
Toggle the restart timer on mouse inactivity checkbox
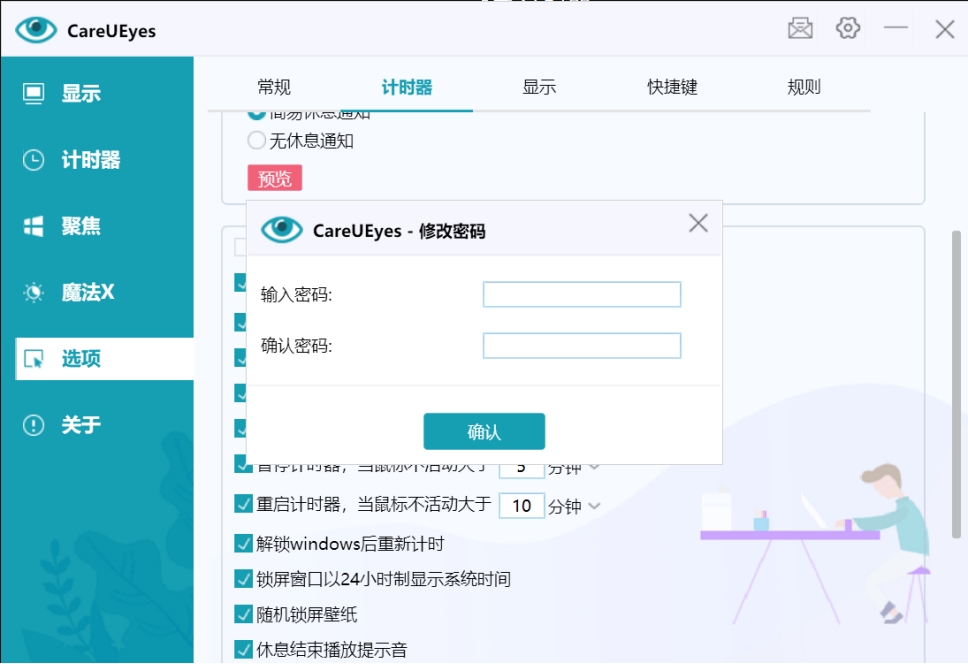[x=243, y=503]
